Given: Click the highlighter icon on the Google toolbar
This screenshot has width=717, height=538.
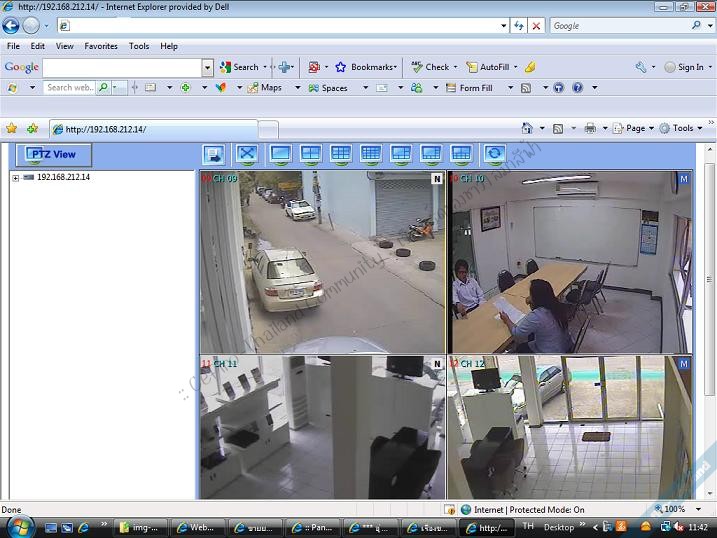Looking at the screenshot, I should pos(530,67).
